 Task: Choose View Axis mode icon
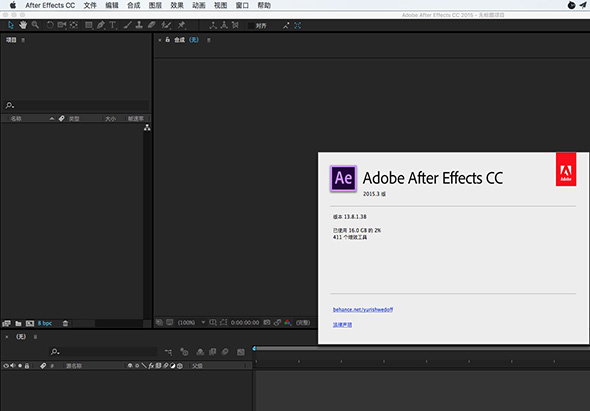point(235,25)
